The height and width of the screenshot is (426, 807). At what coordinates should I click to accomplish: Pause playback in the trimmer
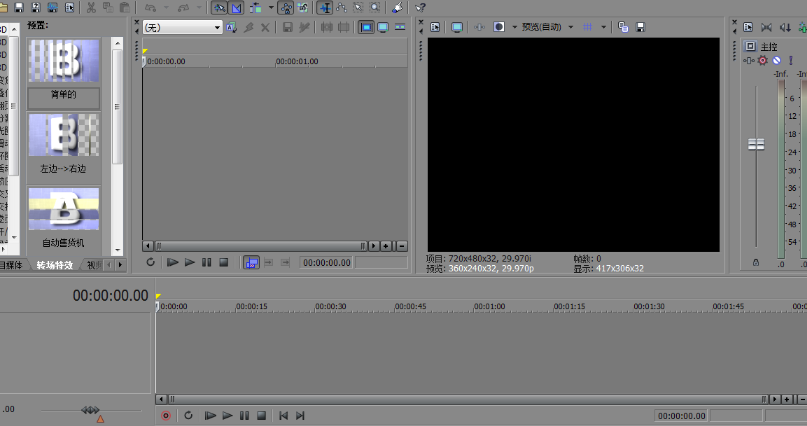pyautogui.click(x=206, y=262)
